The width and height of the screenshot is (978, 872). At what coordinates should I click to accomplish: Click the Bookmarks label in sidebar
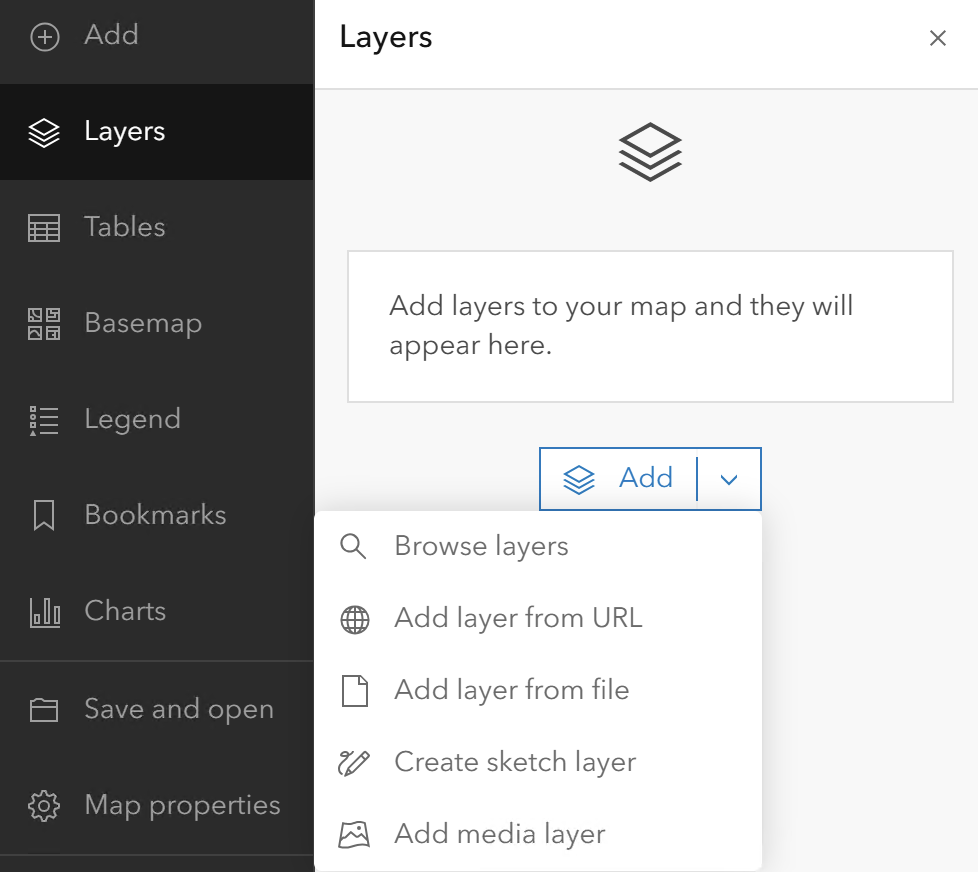click(x=155, y=515)
